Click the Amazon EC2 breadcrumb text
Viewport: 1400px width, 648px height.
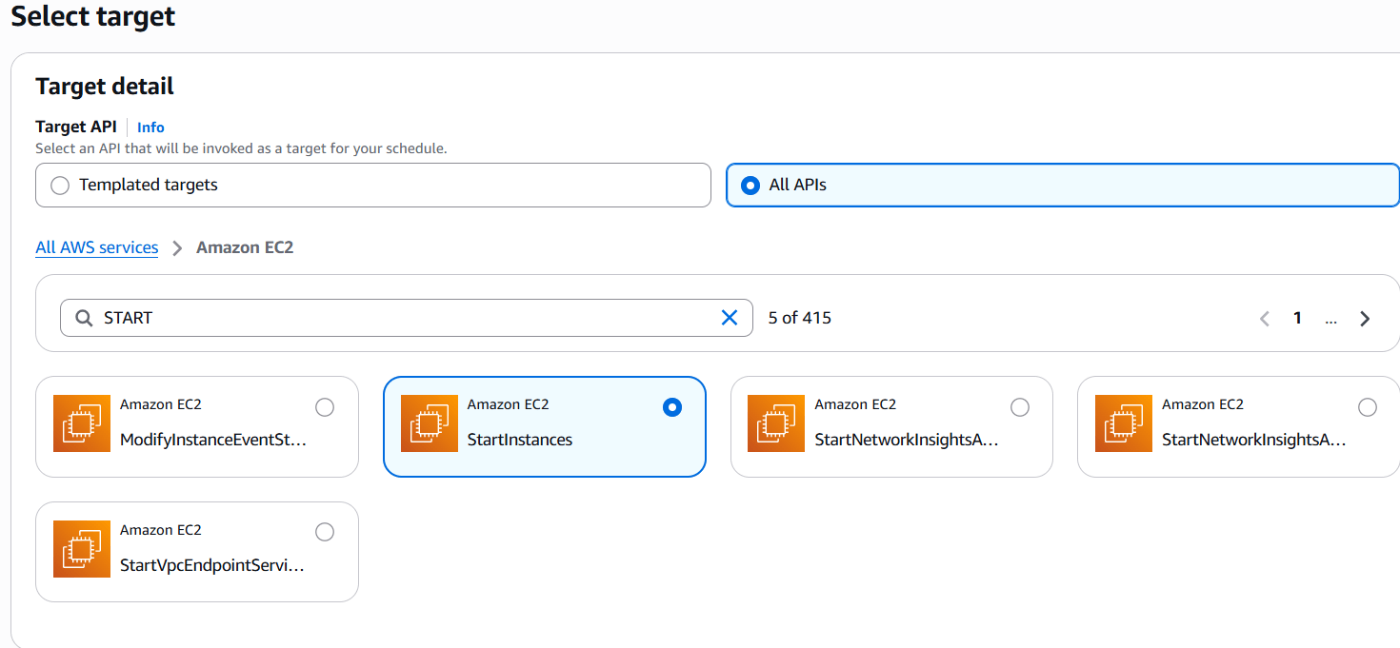point(245,247)
